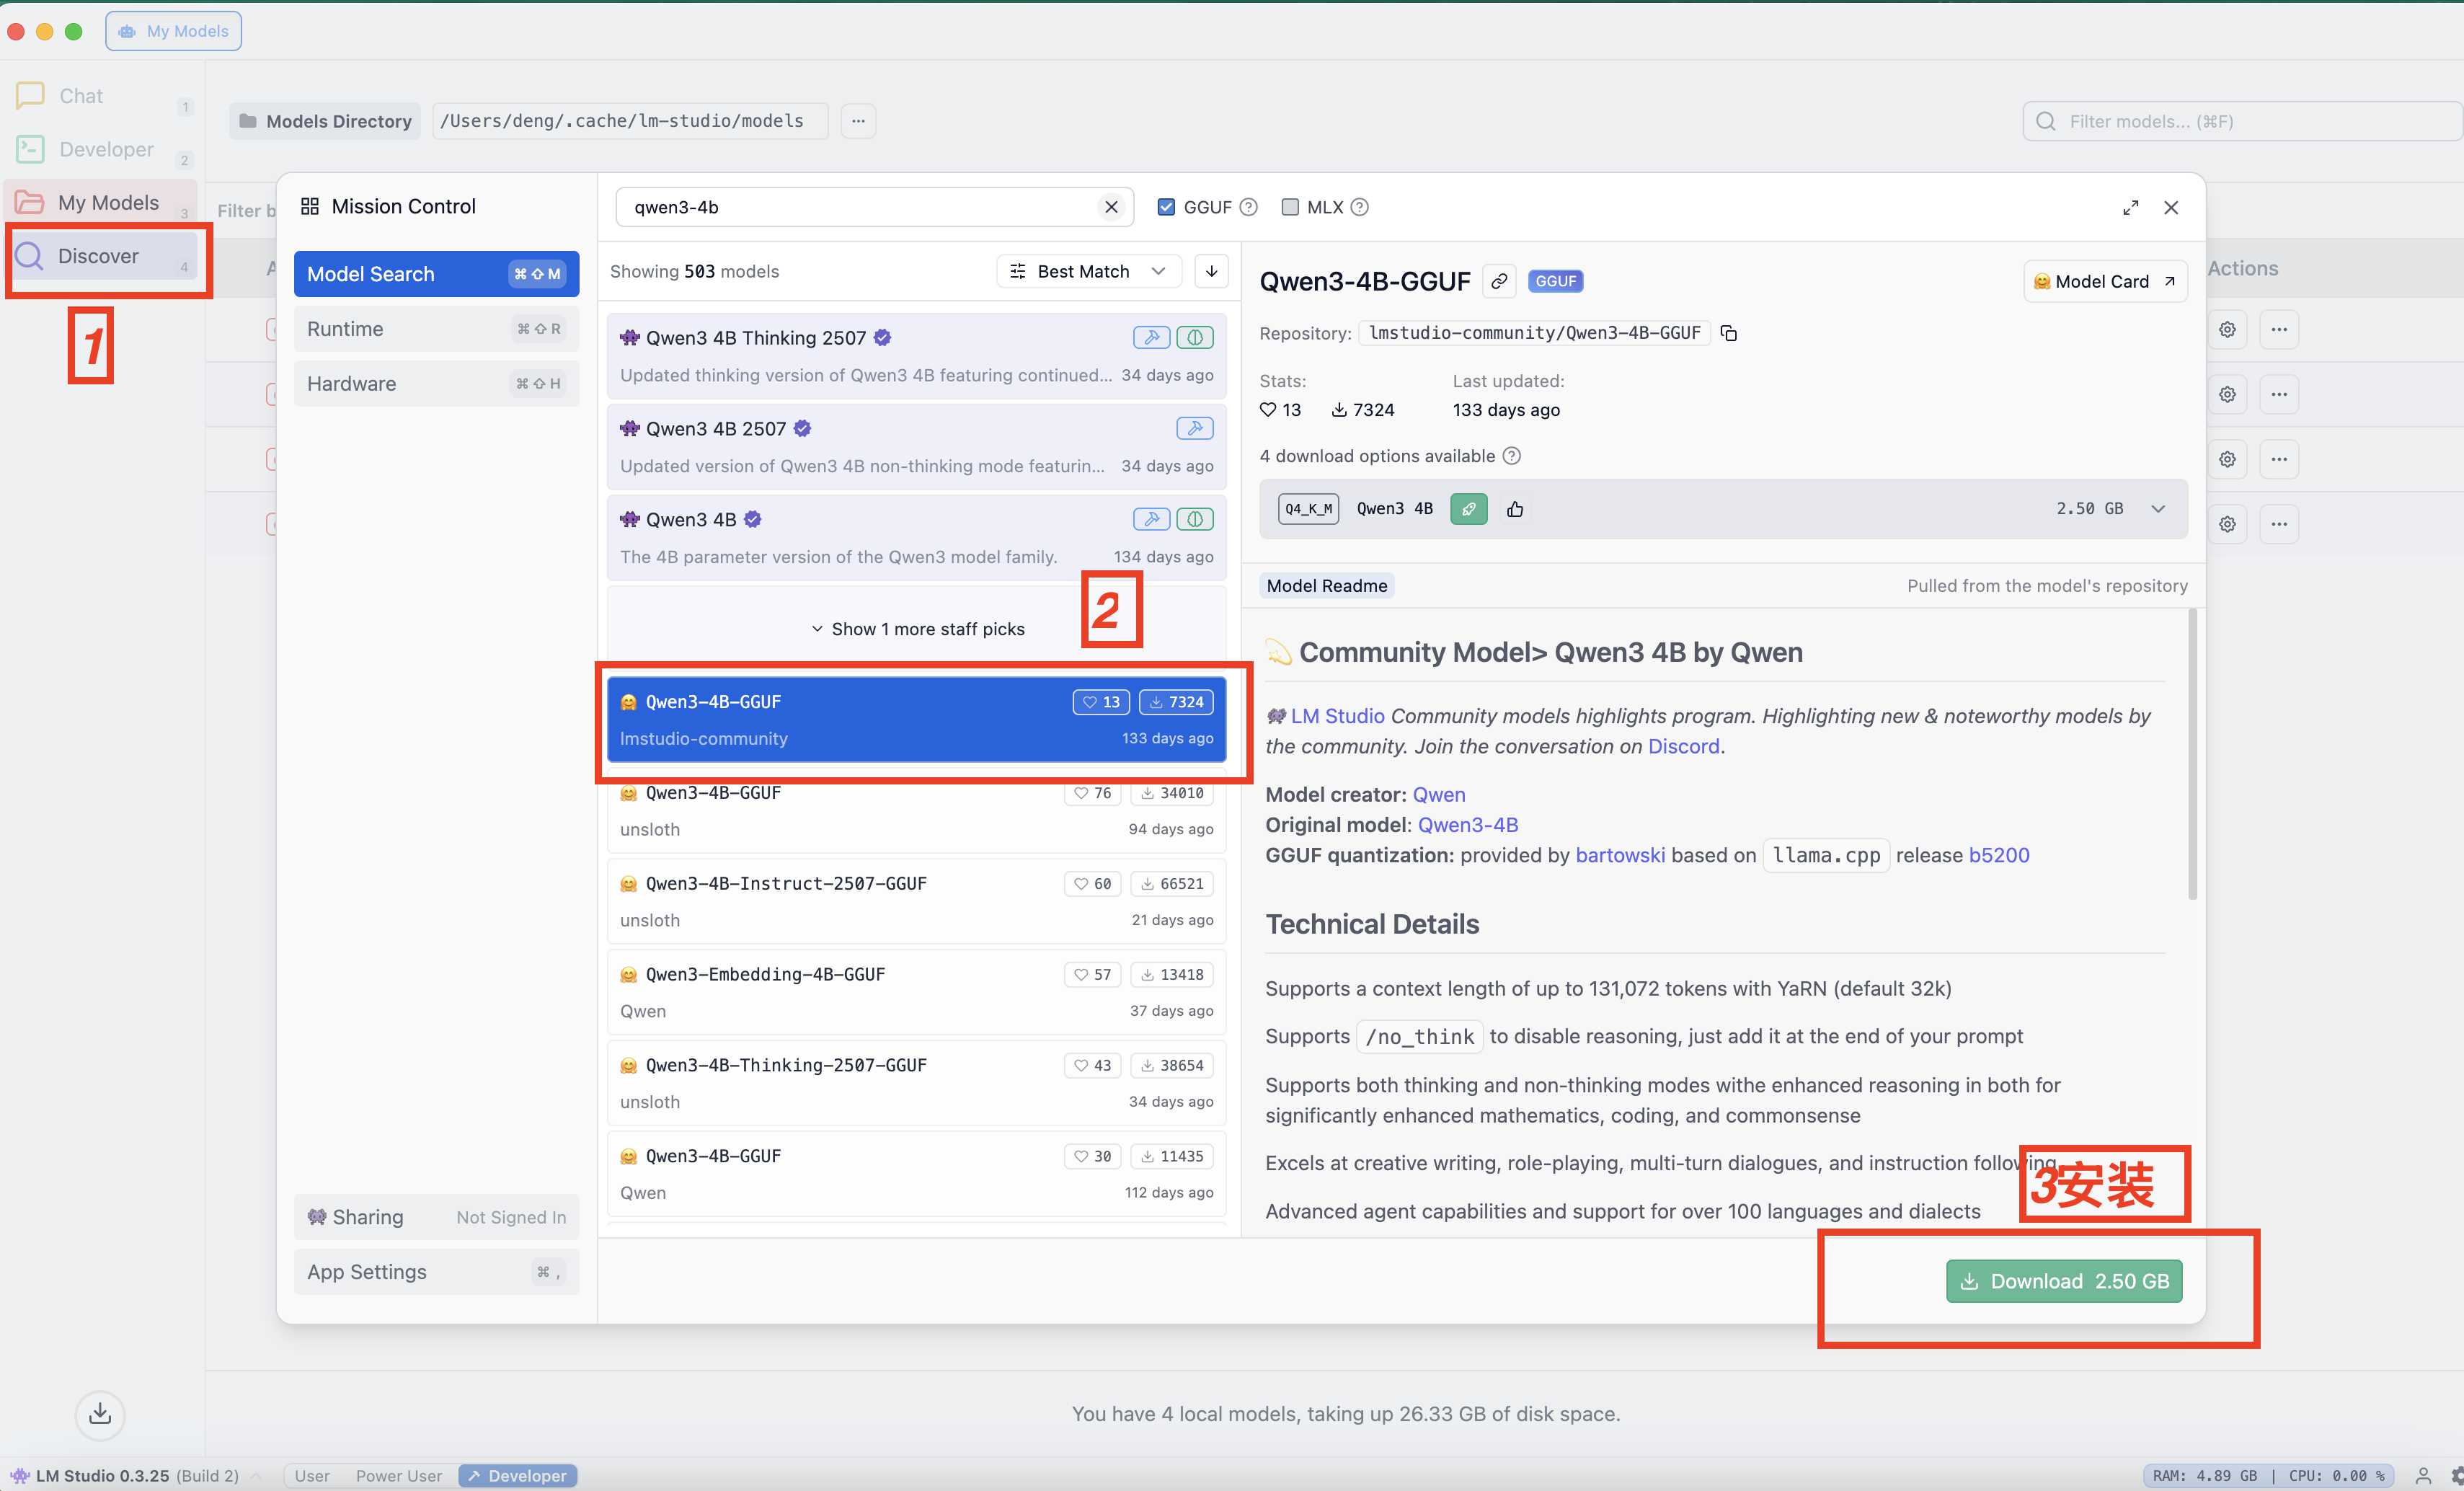Enable the GGUF format checkbox
Viewport: 2464px width, 1491px height.
pos(1166,207)
